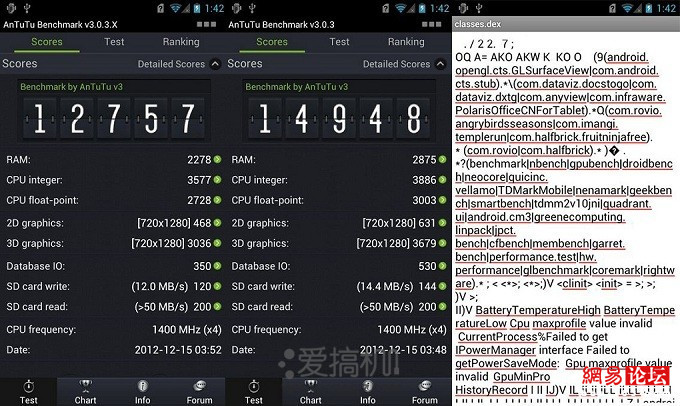Select Date 2012-12-15 03:52 value
Image resolution: width=680 pixels, height=406 pixels.
click(178, 350)
